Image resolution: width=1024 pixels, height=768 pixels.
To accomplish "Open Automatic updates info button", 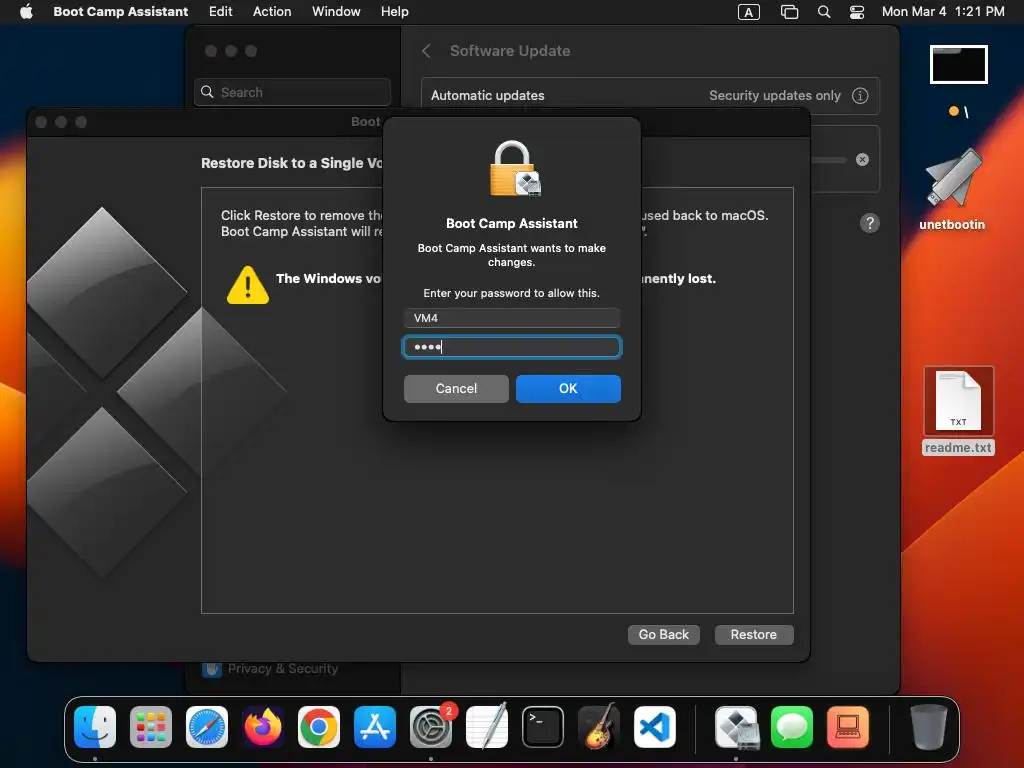I will (860, 95).
